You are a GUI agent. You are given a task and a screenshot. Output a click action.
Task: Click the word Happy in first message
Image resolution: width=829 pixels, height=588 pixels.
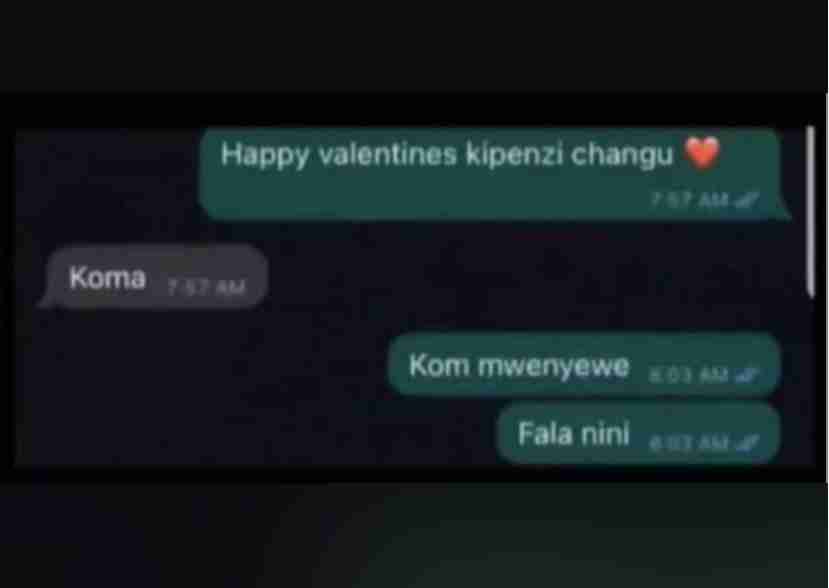tap(264, 155)
